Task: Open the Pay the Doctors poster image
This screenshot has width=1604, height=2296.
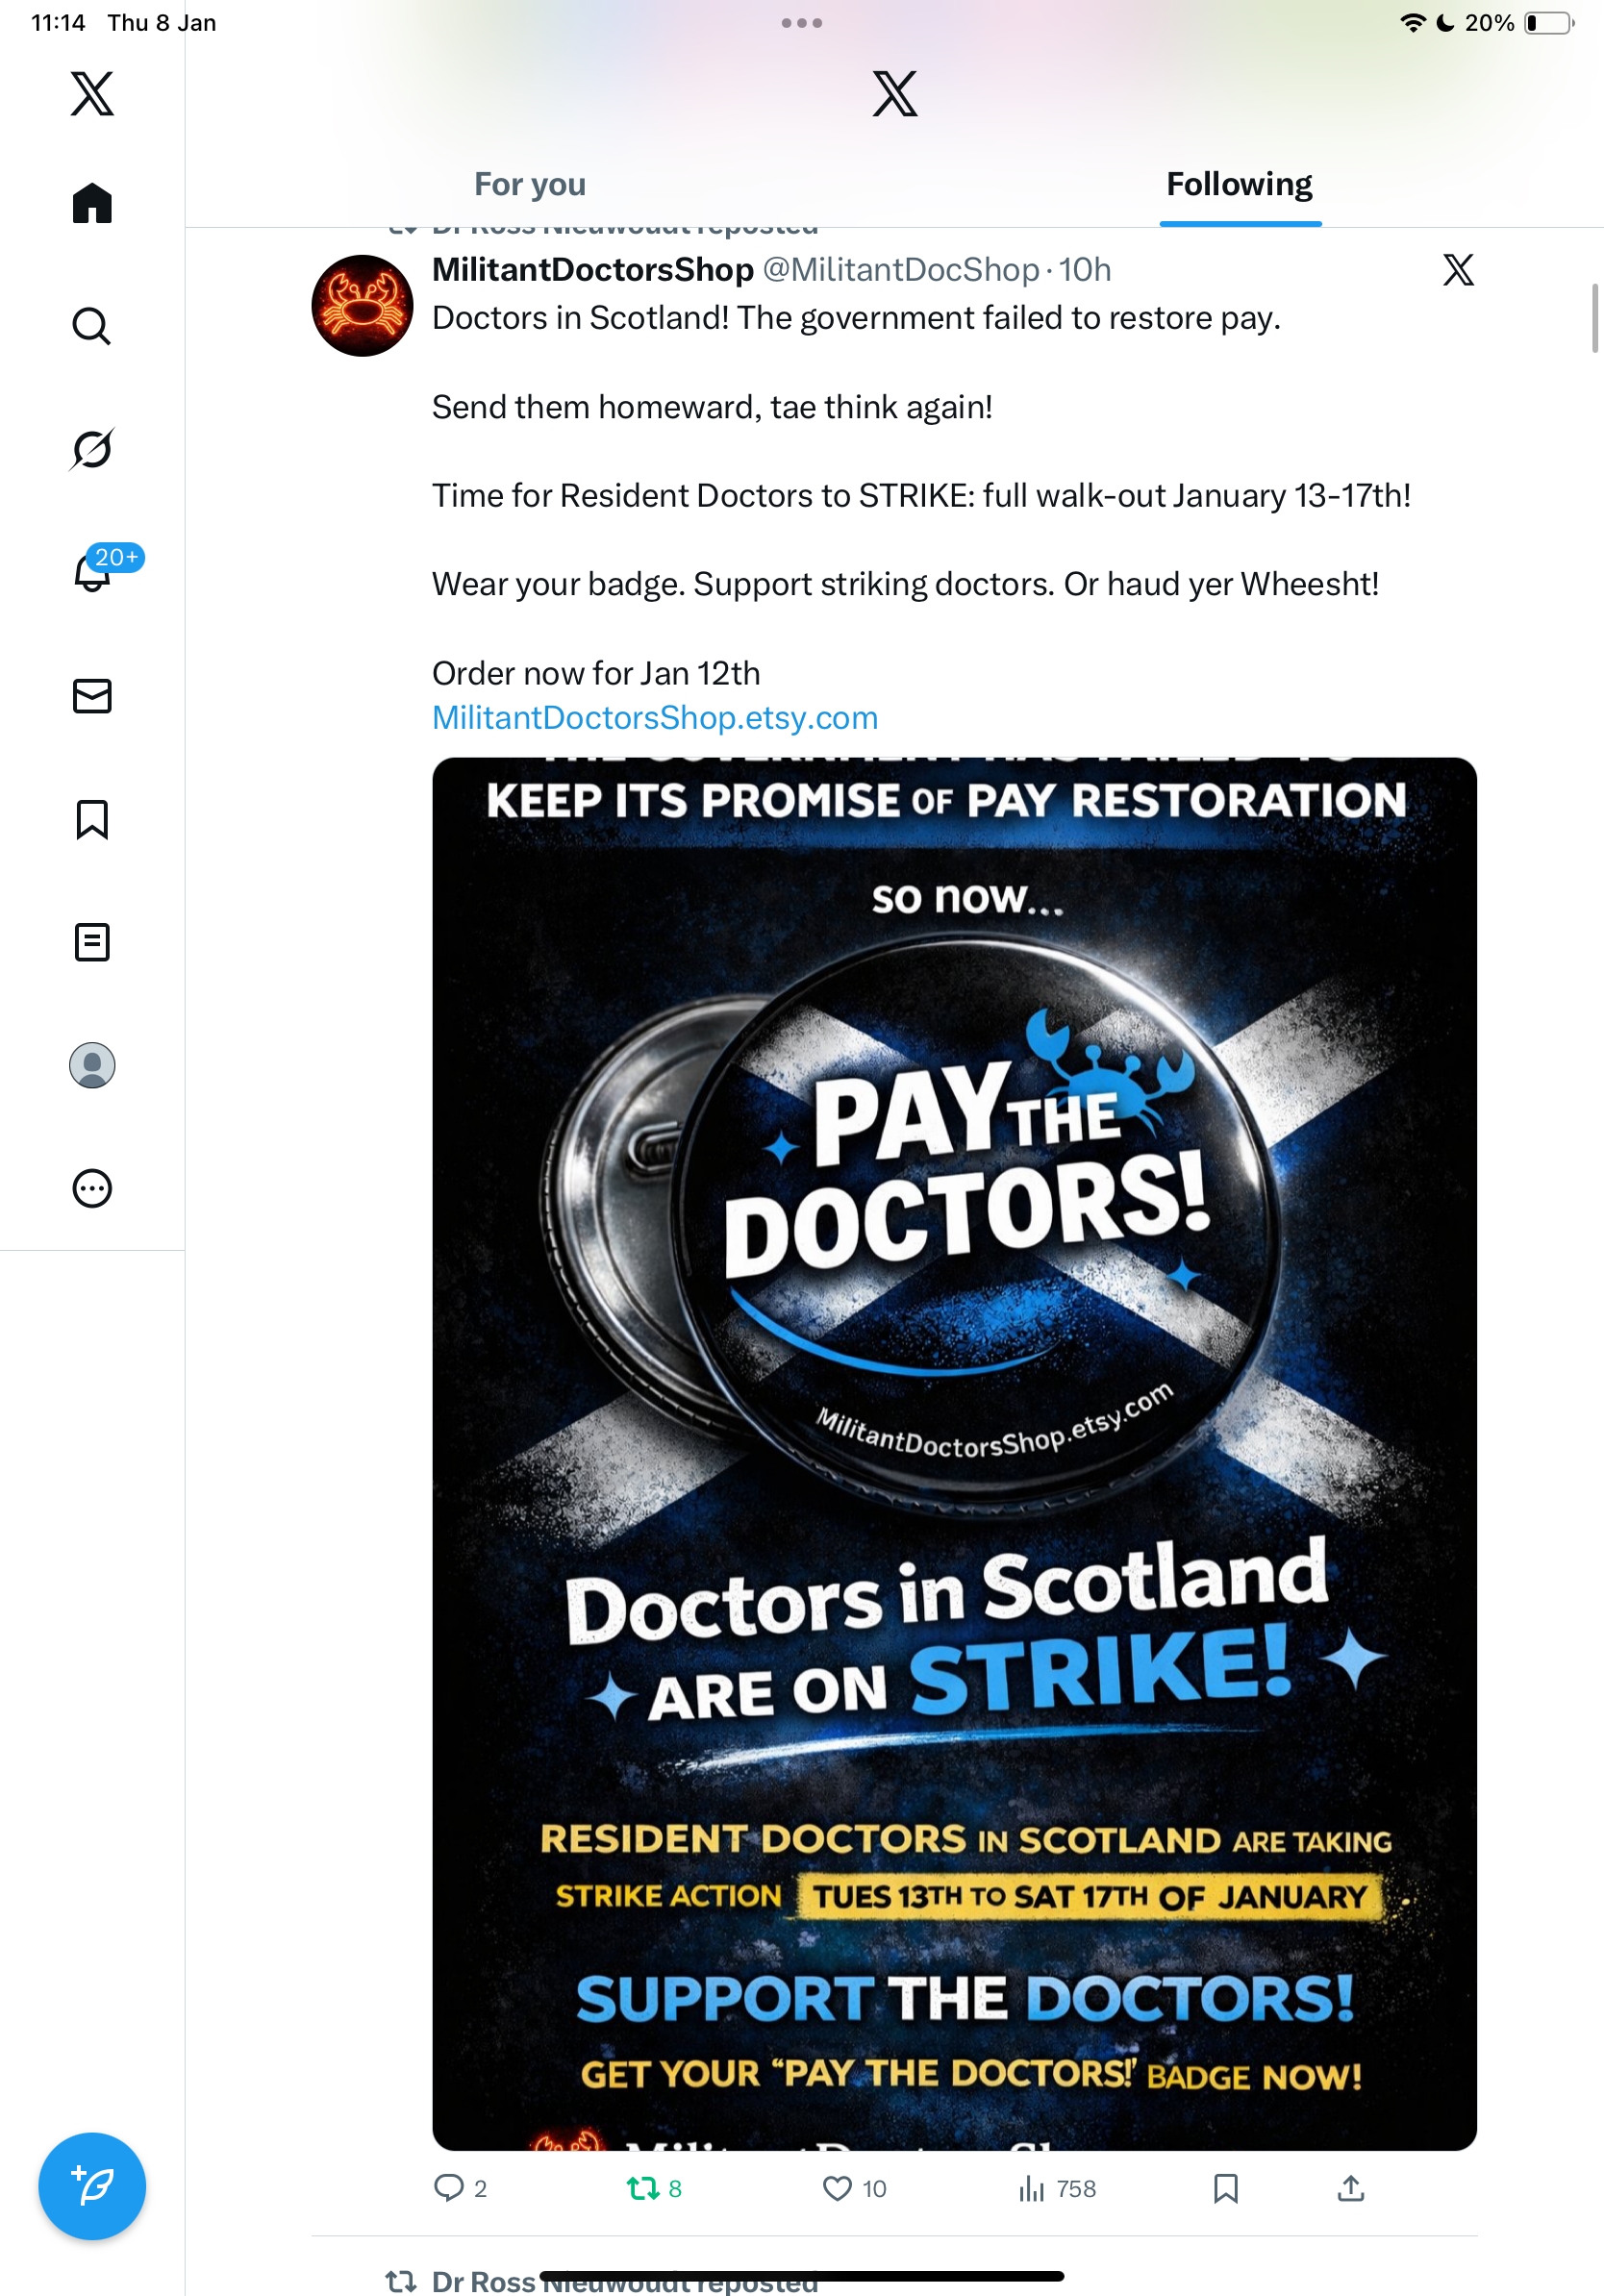Action: 954,1454
